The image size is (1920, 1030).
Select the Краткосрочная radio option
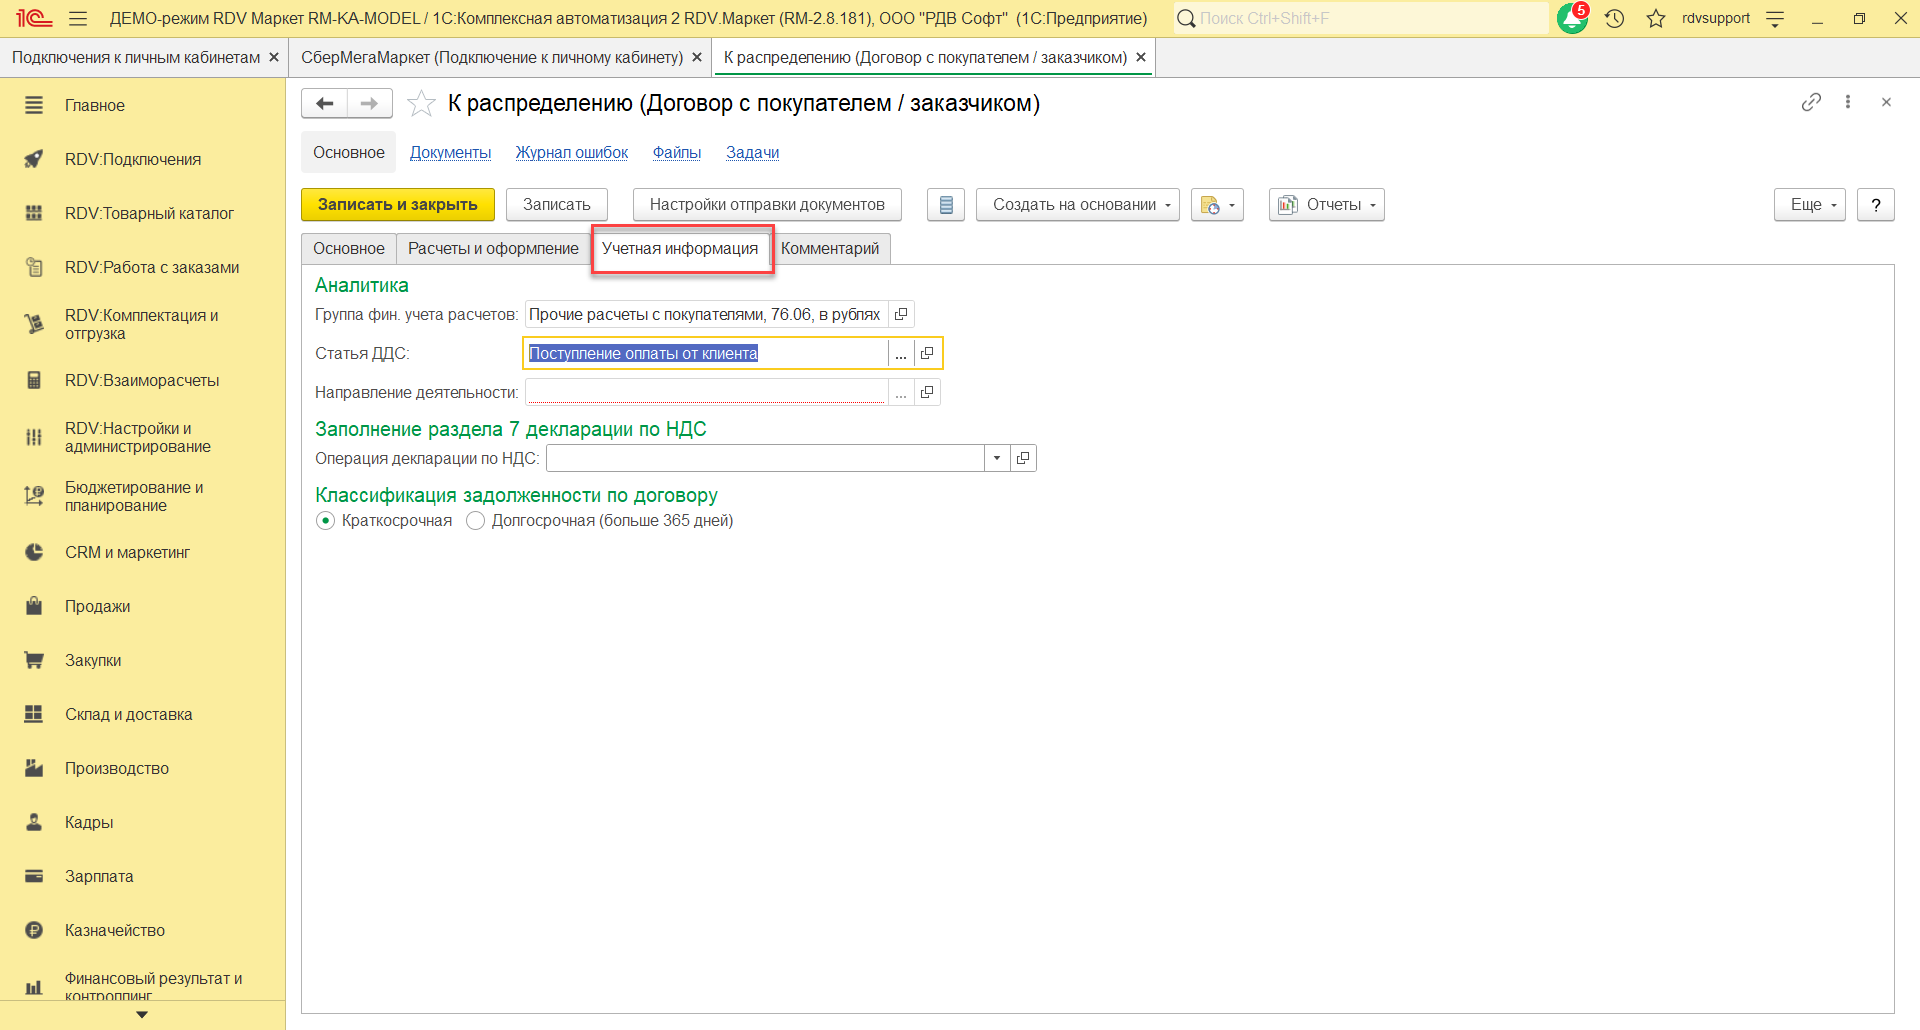coord(326,521)
